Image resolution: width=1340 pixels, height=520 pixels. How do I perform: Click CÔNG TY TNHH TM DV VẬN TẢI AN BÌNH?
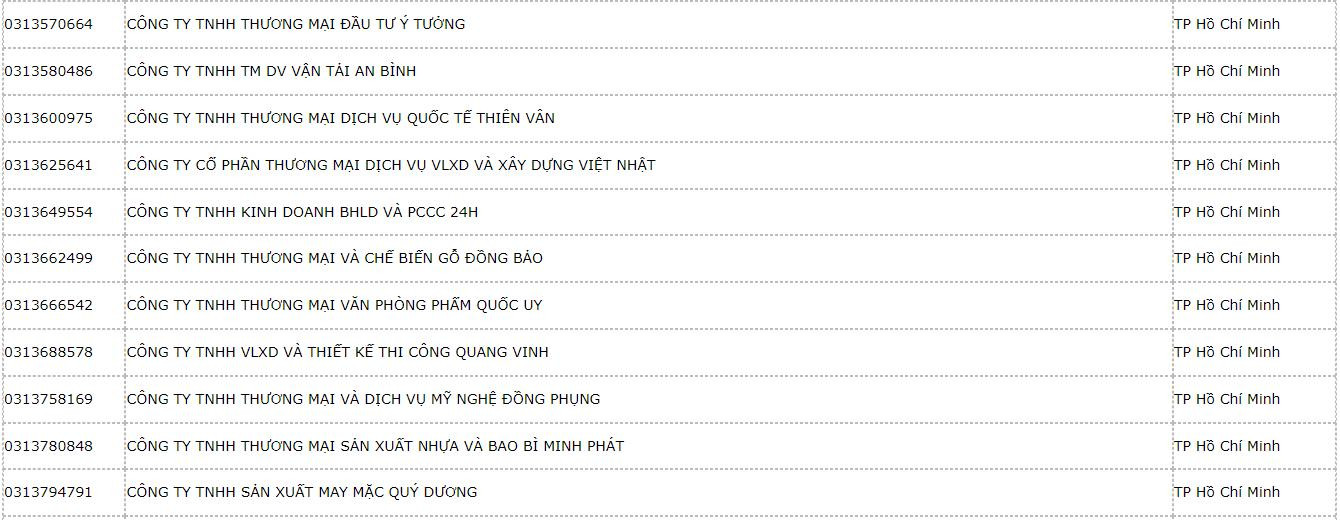(x=271, y=71)
